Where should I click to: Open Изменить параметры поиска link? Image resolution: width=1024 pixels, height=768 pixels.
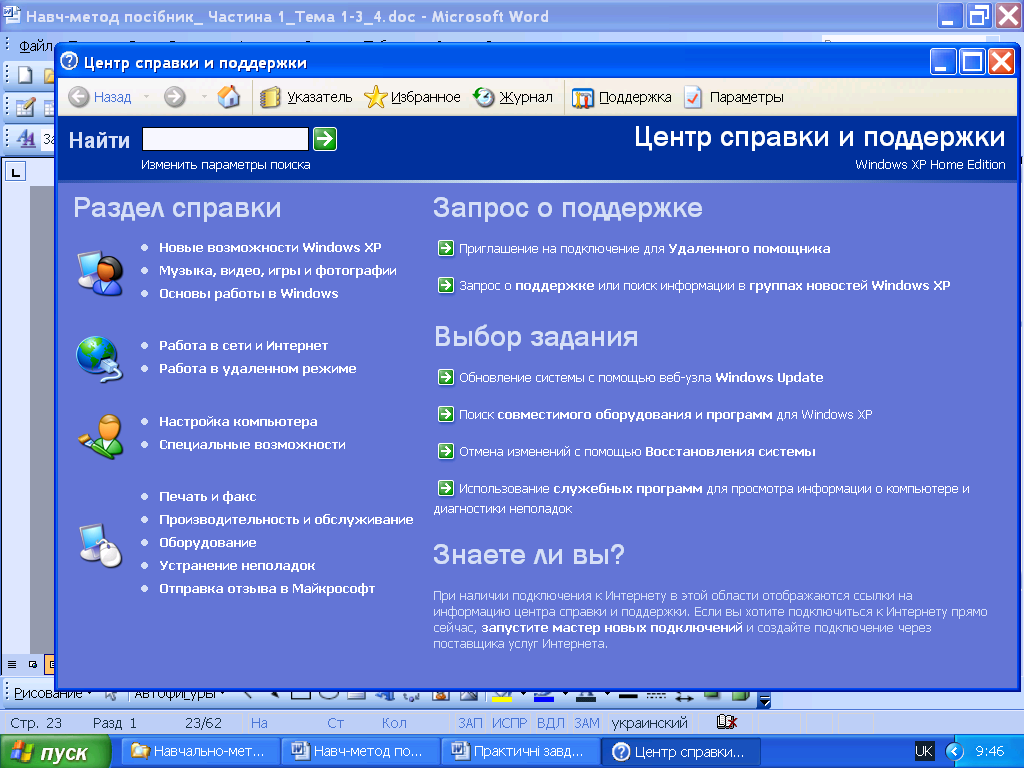point(226,165)
